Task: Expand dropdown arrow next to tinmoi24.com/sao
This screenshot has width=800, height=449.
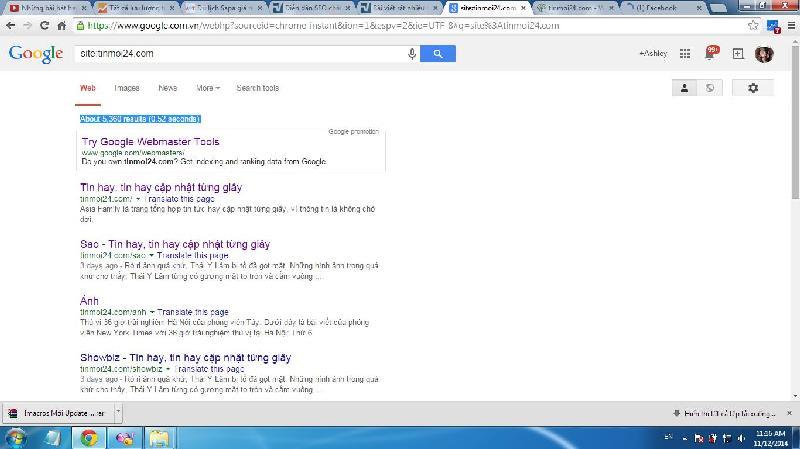Action: pyautogui.click(x=152, y=255)
